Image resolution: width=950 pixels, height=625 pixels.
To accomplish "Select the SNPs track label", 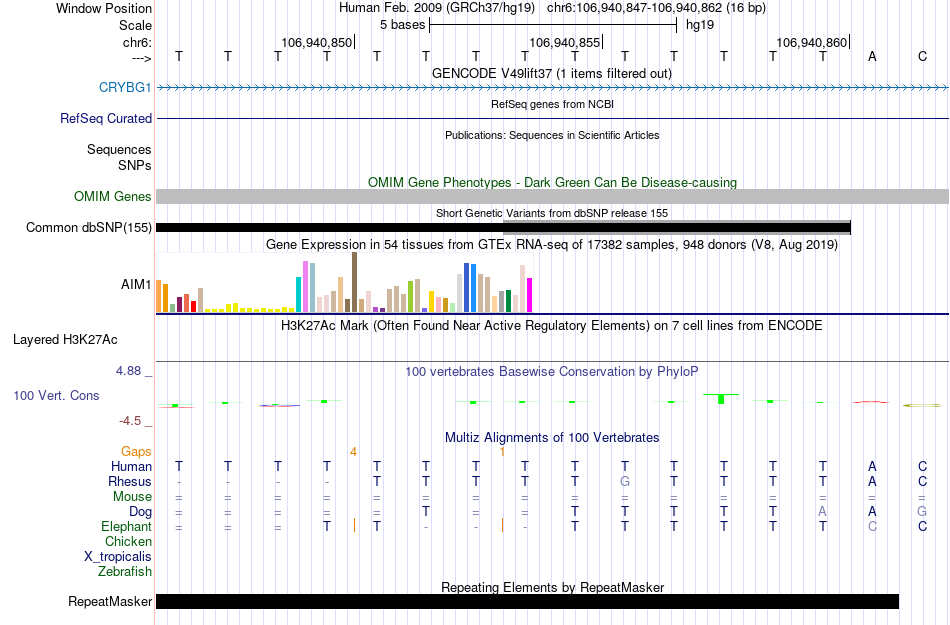I will pyautogui.click(x=135, y=165).
